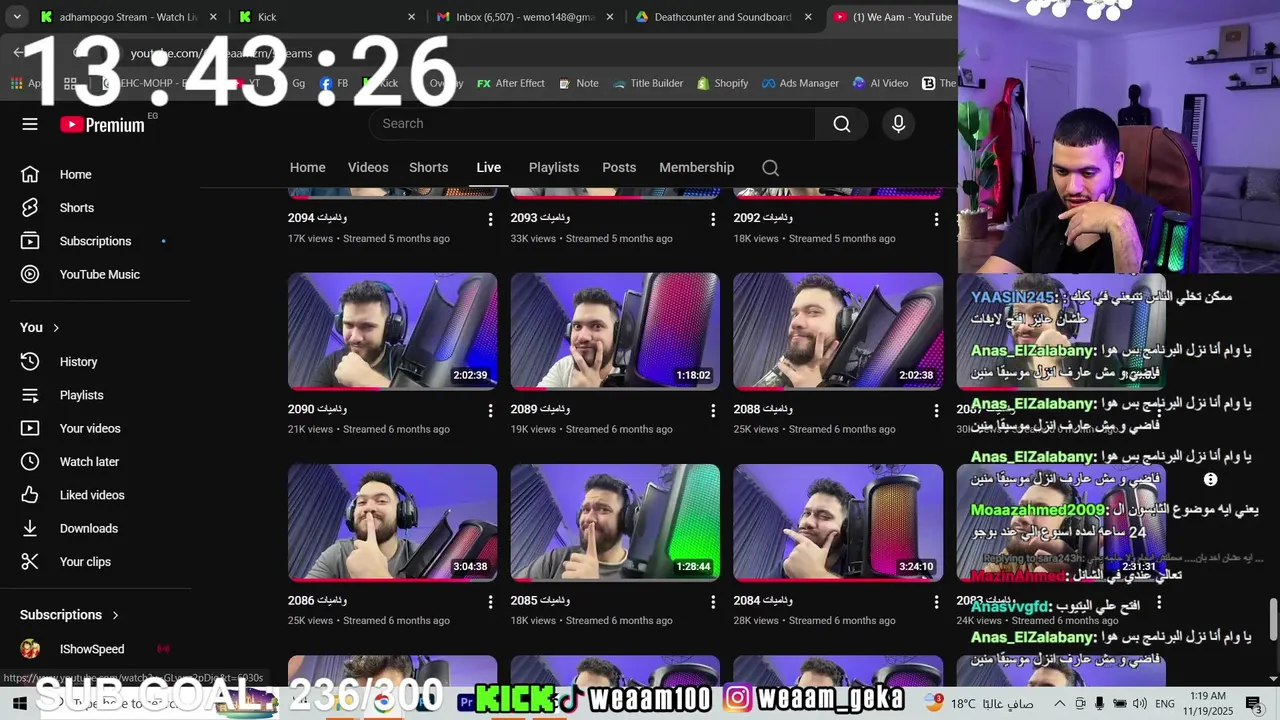Open Note bookmark
This screenshot has height=720, width=1280.
point(578,84)
